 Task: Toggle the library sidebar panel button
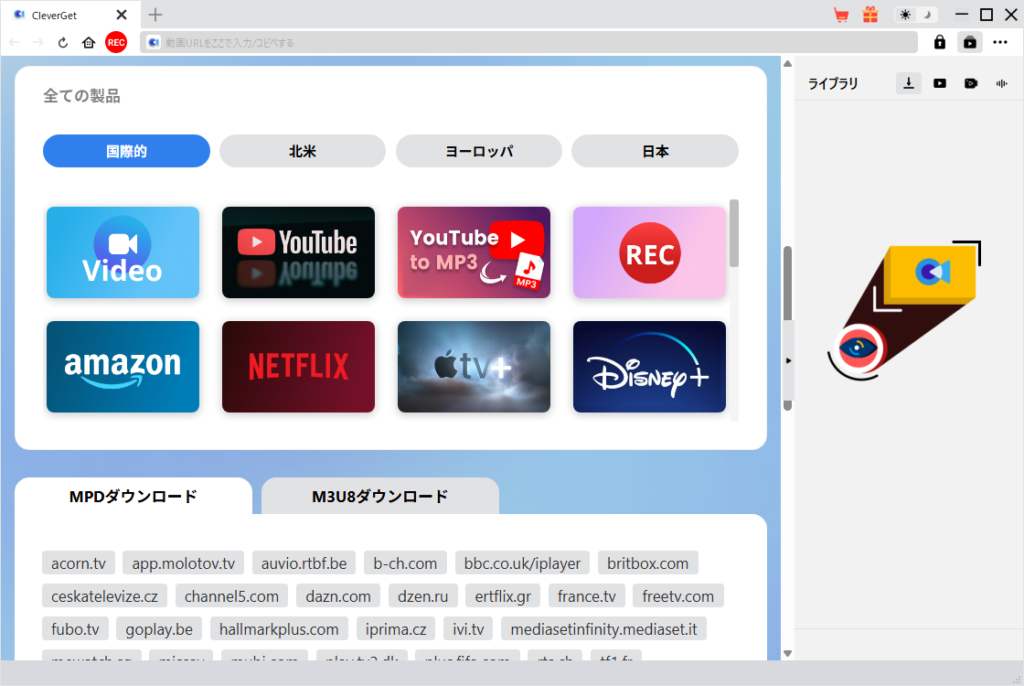tap(969, 42)
